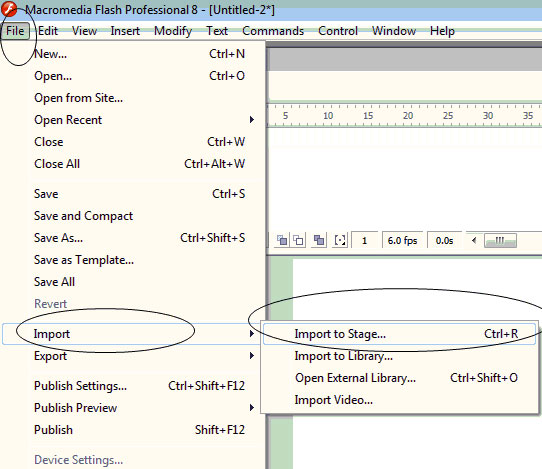Screen dimensions: 542x469
Task: Open Modify Onion Markers button
Action: click(x=340, y=240)
